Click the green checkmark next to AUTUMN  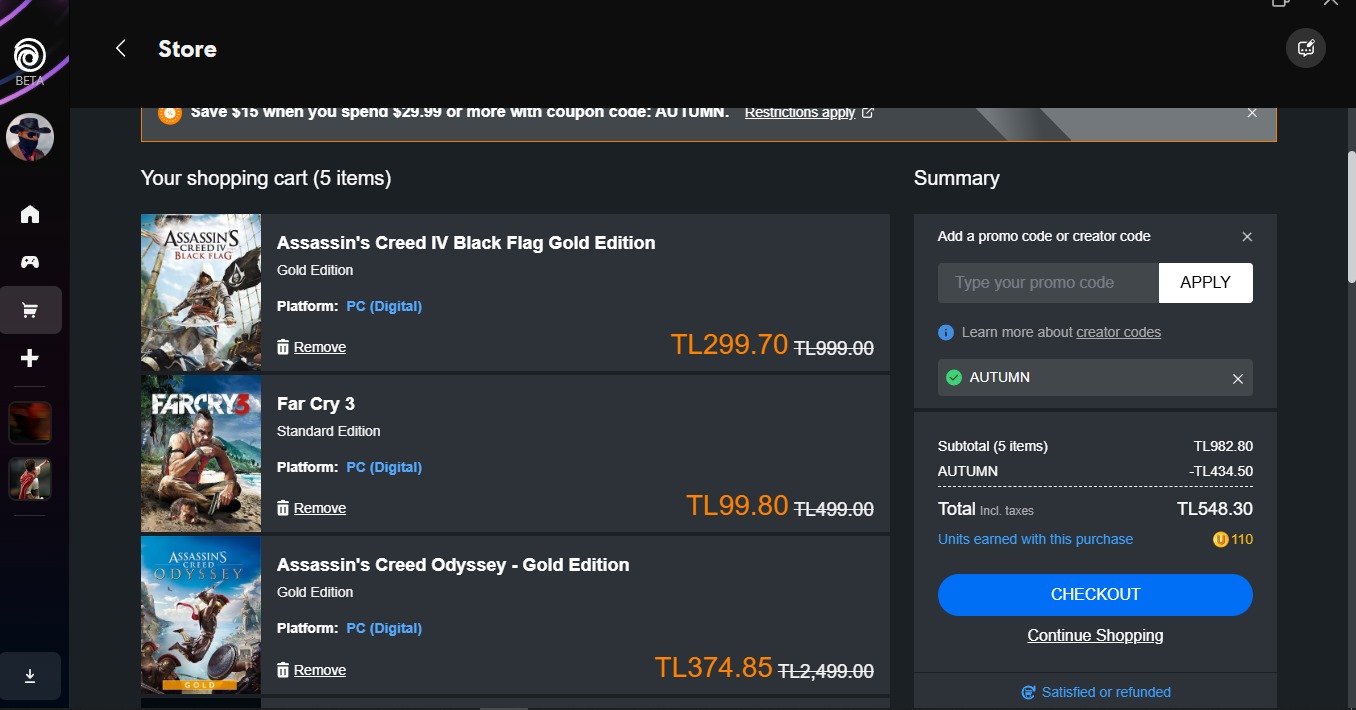click(x=954, y=378)
